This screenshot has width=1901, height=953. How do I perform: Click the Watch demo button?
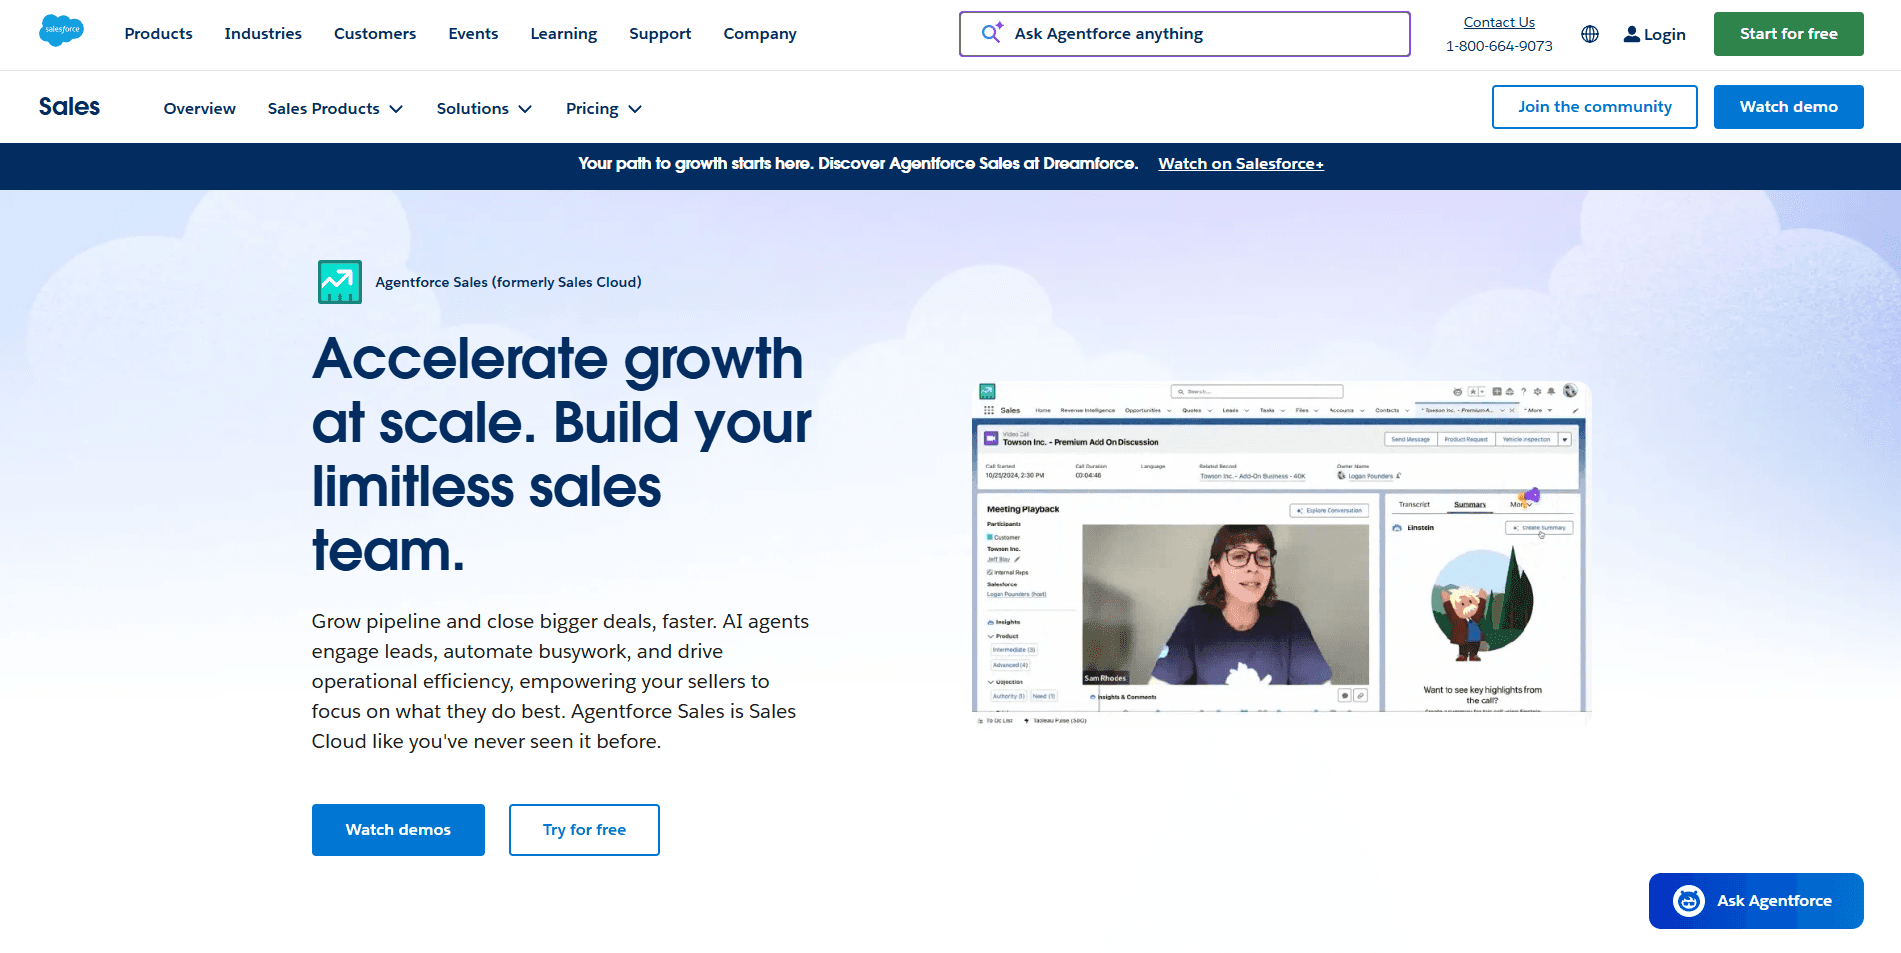coord(1789,107)
